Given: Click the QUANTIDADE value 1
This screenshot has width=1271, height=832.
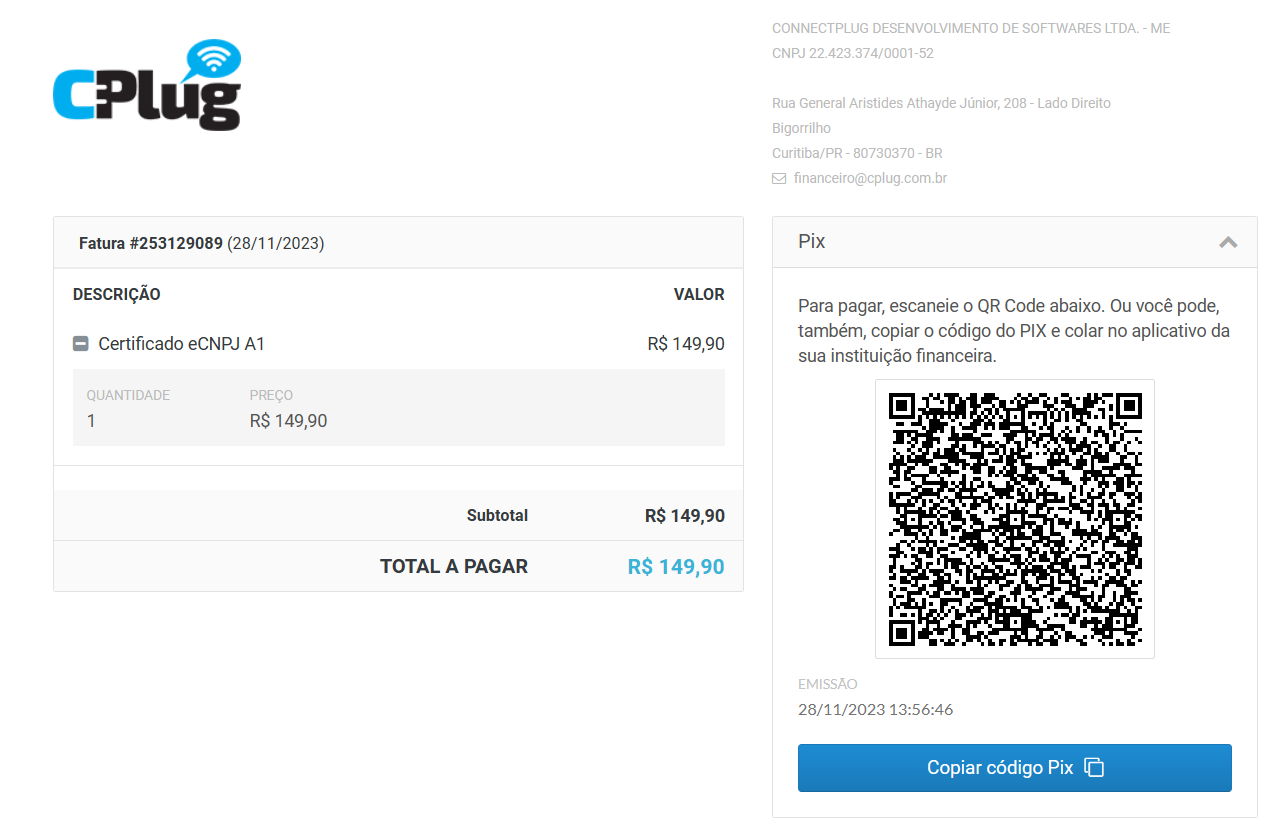Looking at the screenshot, I should pyautogui.click(x=91, y=421).
